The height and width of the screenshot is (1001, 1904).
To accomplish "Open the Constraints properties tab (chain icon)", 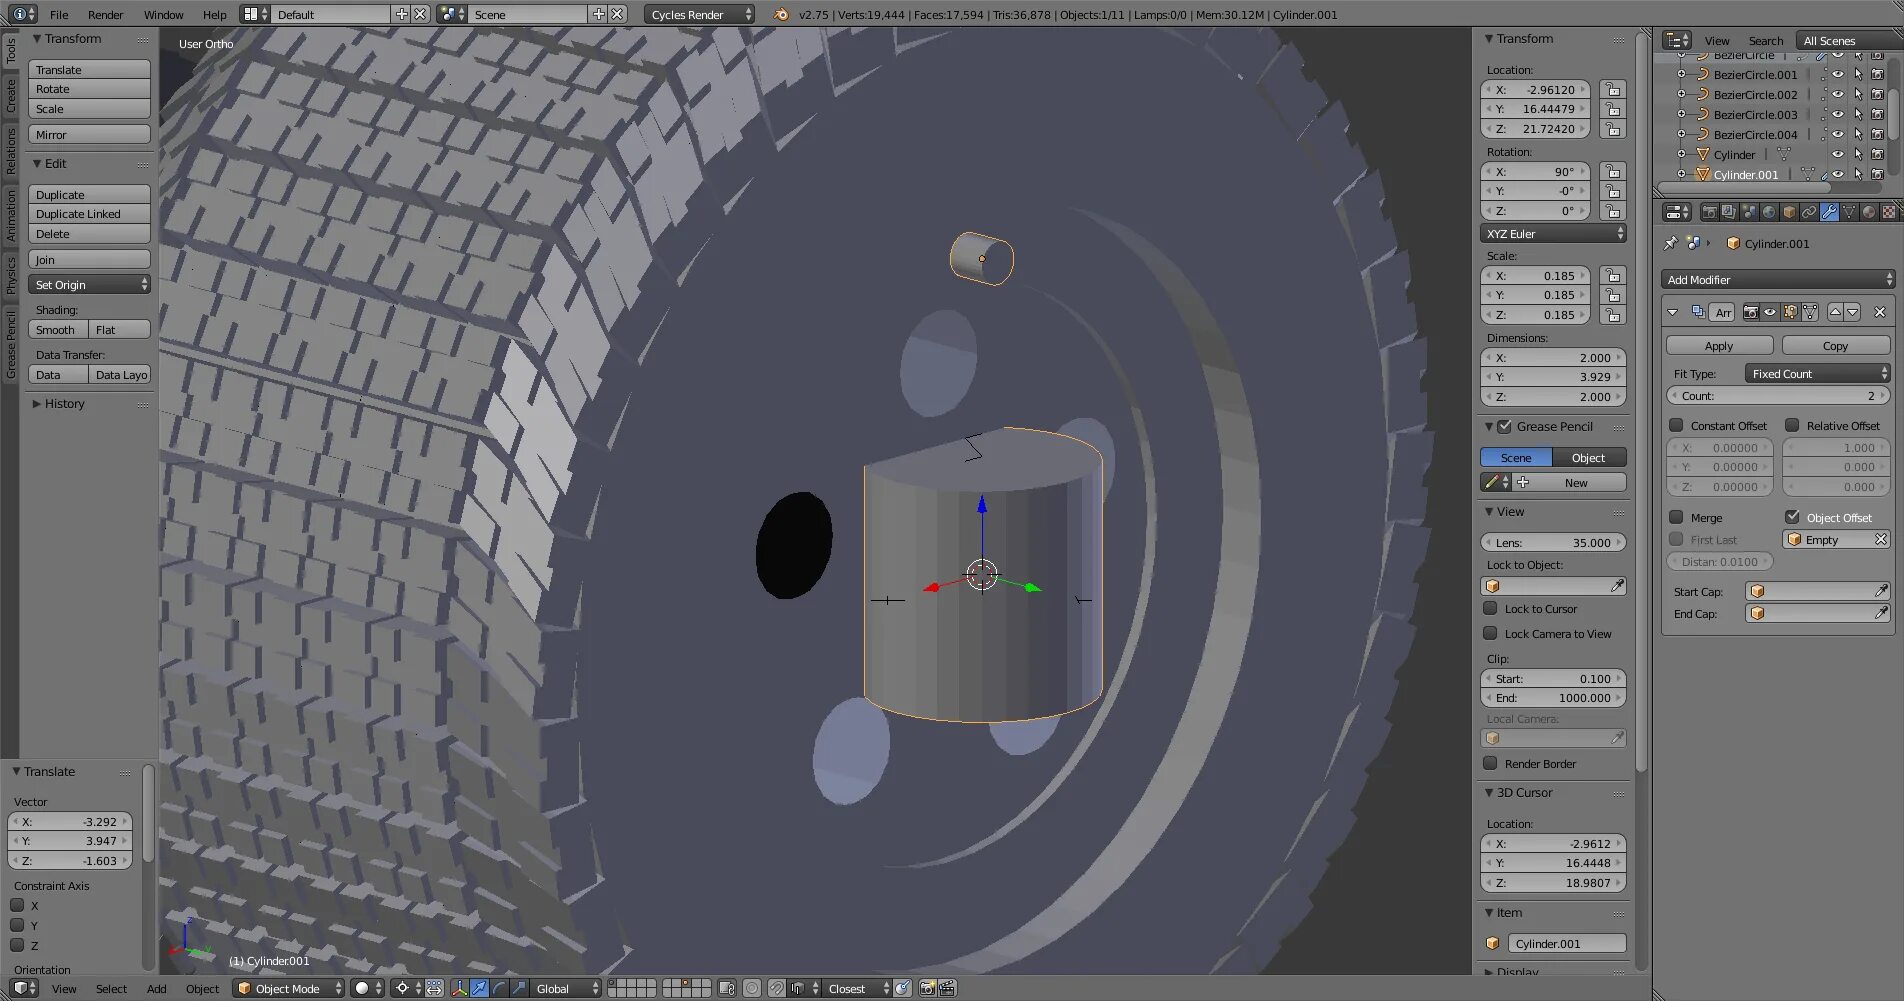I will [x=1809, y=212].
